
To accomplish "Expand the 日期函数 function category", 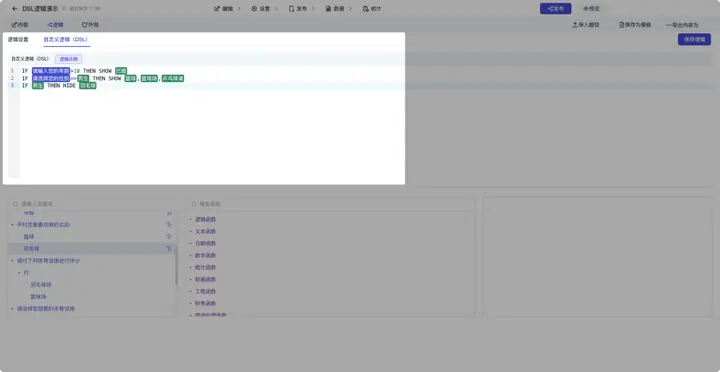I will coord(191,243).
